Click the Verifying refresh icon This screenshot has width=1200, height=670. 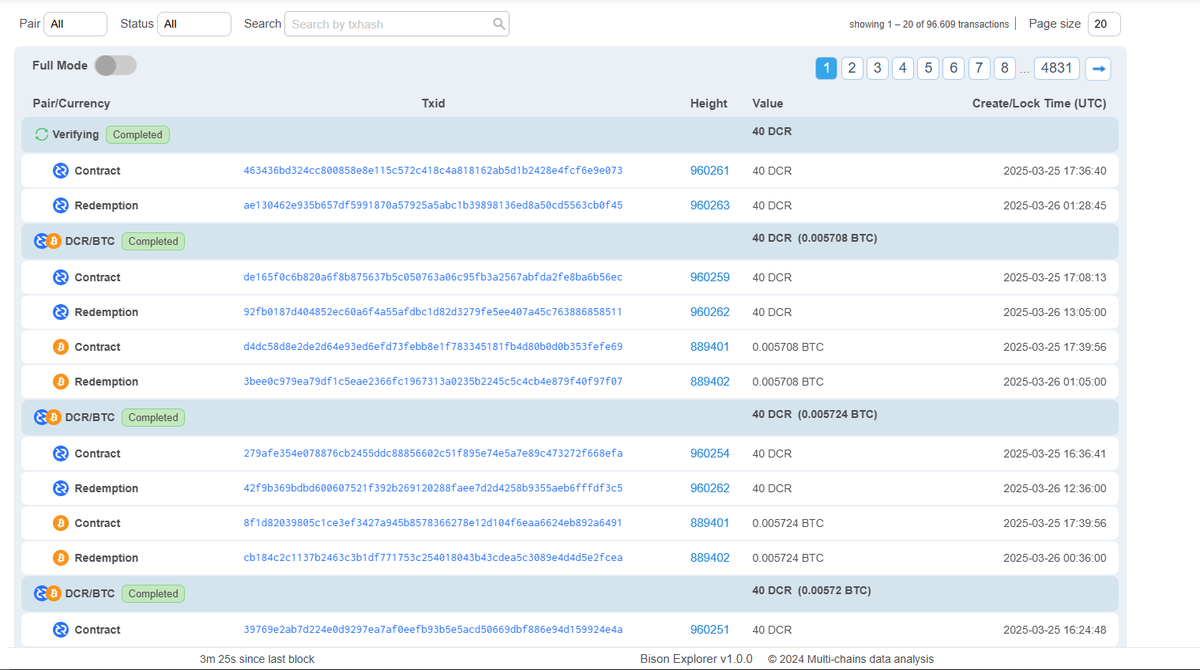[41, 134]
